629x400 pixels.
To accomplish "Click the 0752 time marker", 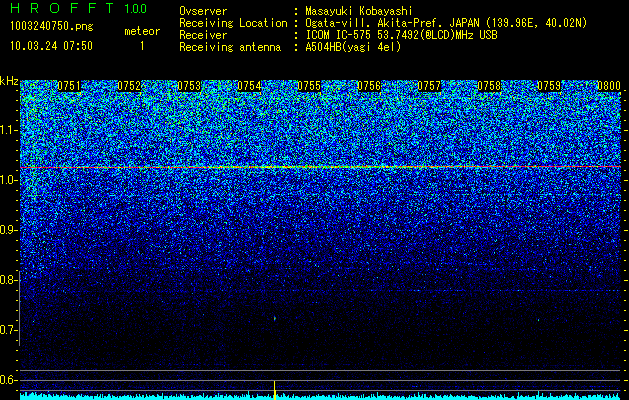I will tap(129, 86).
